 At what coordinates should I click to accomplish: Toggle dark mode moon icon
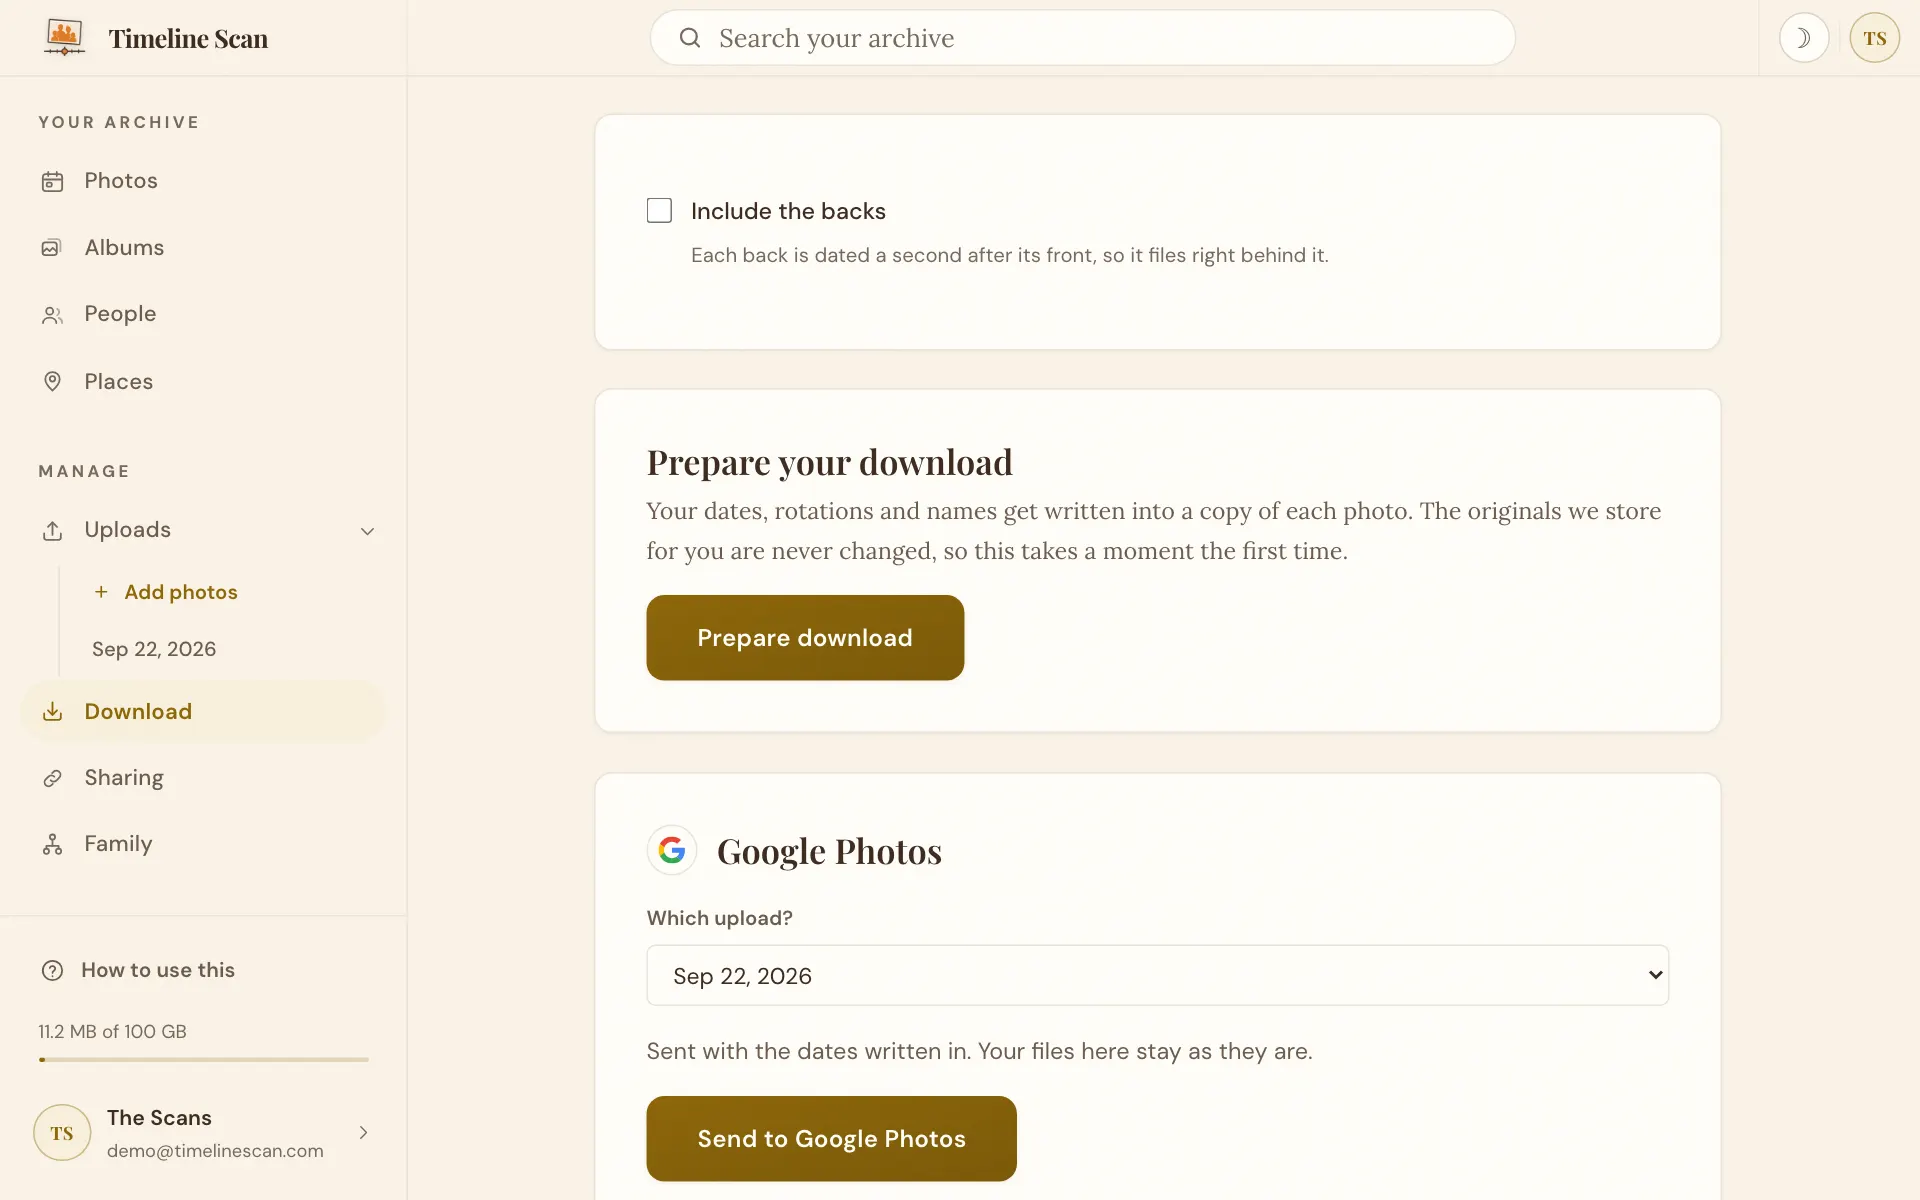(1803, 38)
